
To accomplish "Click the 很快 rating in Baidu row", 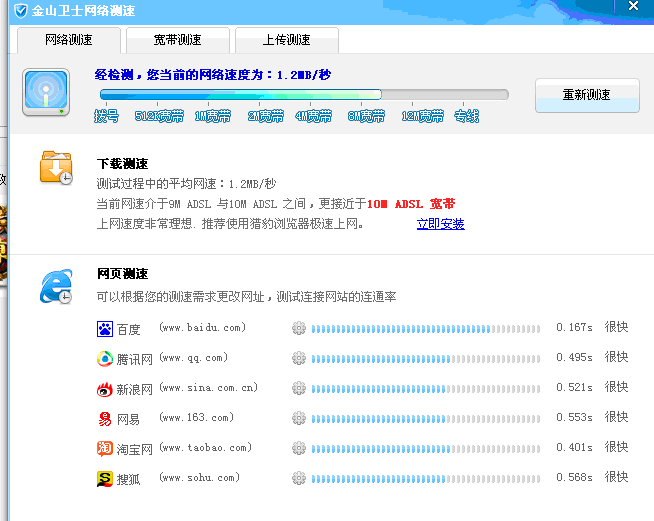I will 616,327.
